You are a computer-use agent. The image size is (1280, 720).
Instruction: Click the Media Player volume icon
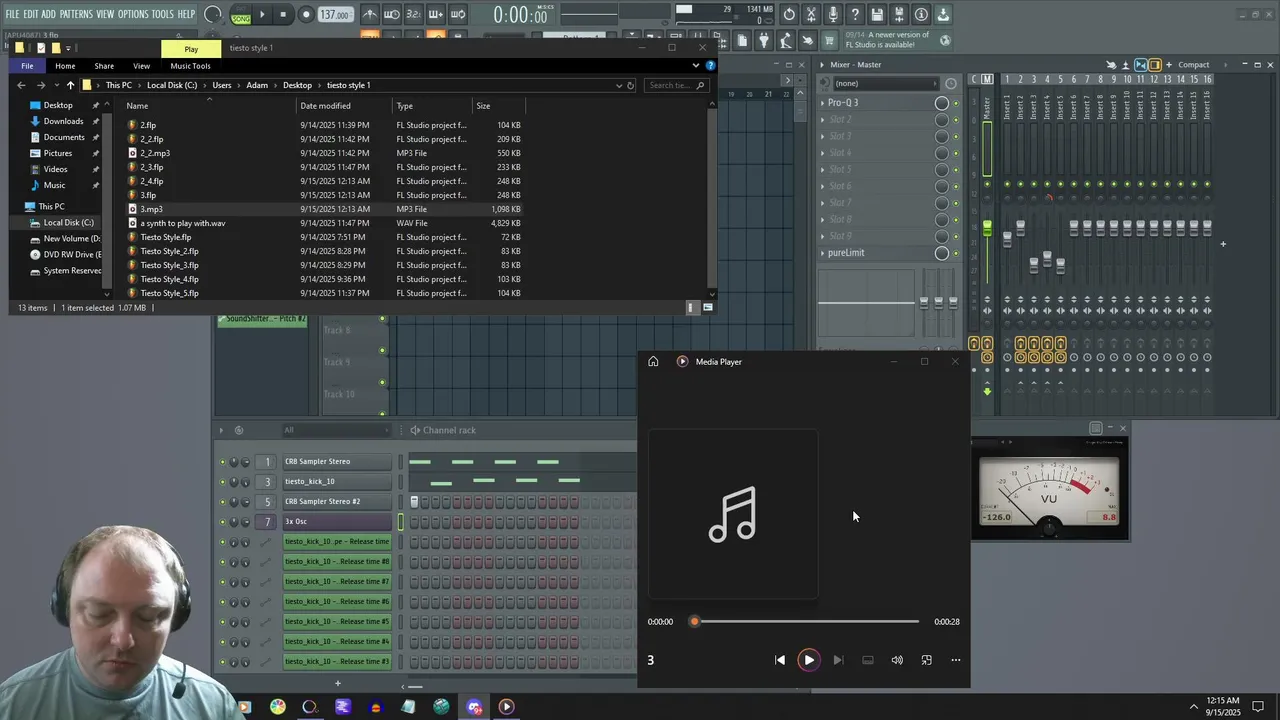(897, 660)
